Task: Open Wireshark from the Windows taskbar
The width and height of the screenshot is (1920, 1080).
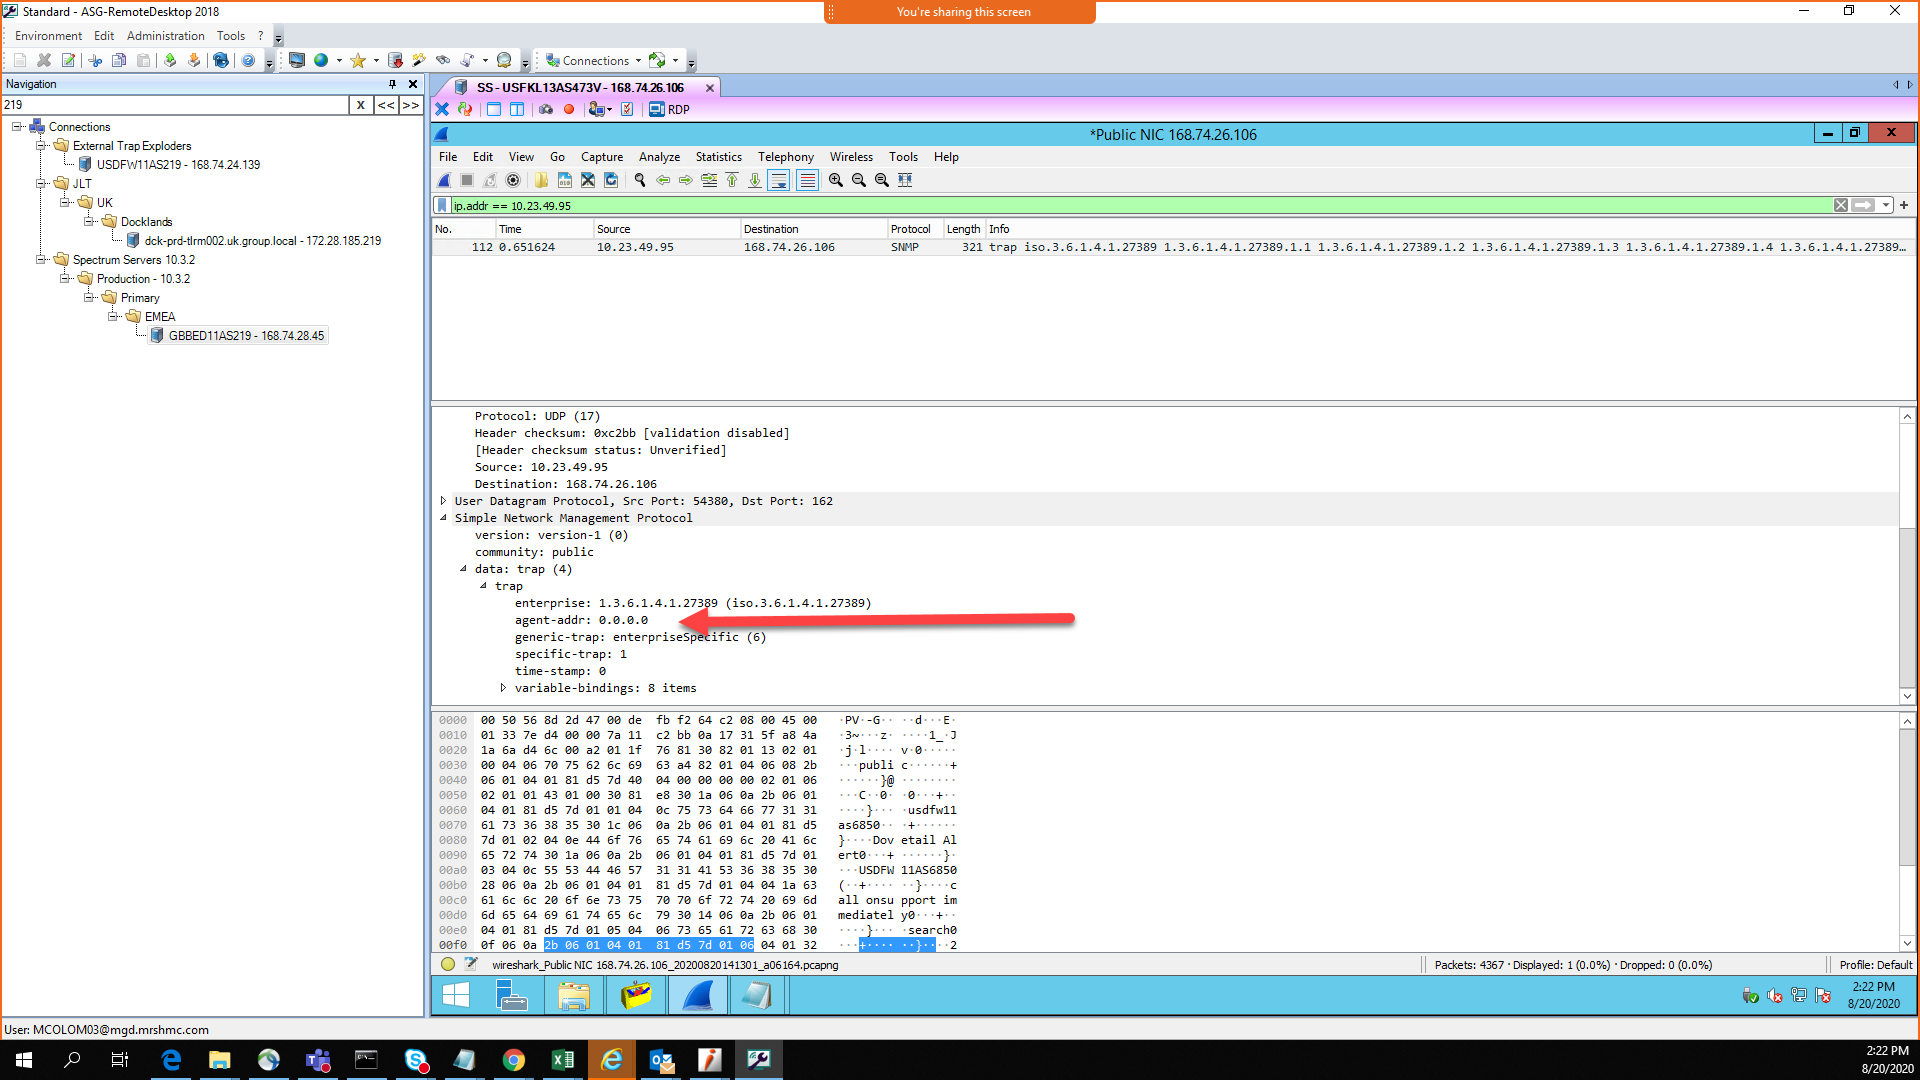Action: point(697,995)
